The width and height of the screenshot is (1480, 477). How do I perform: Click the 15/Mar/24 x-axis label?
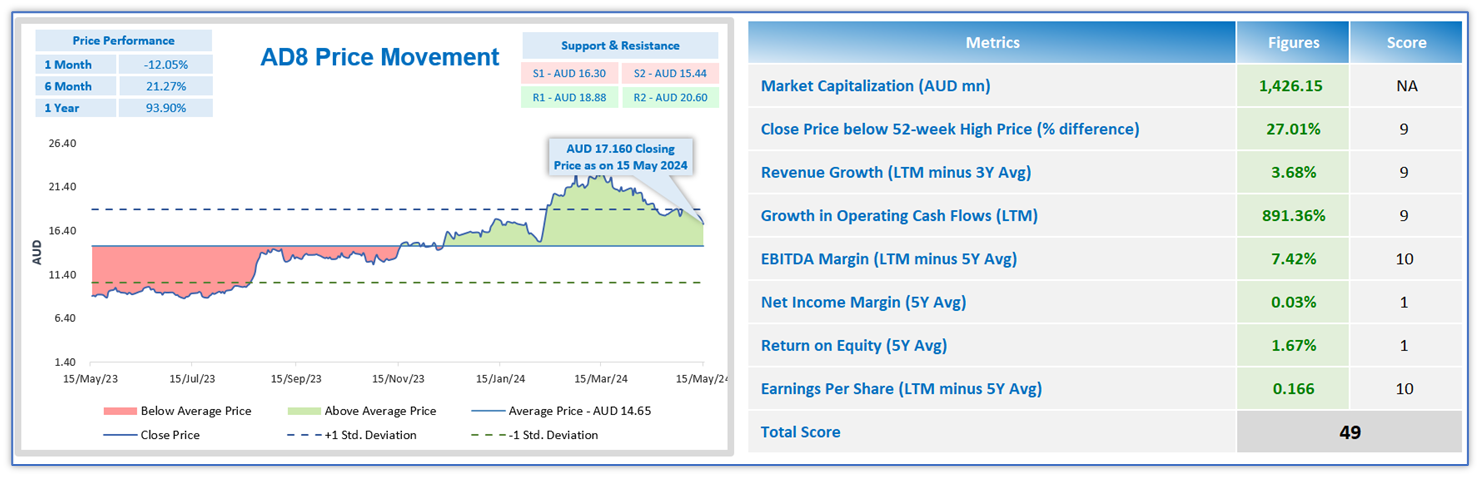pos(601,379)
